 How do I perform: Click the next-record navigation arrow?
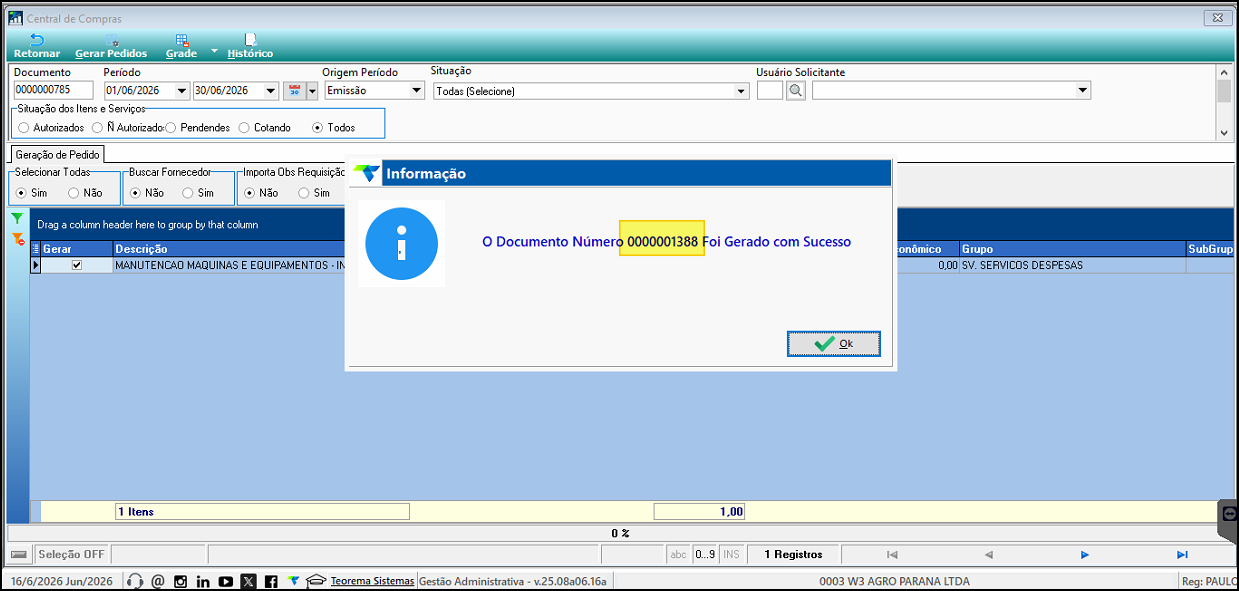coord(1084,554)
